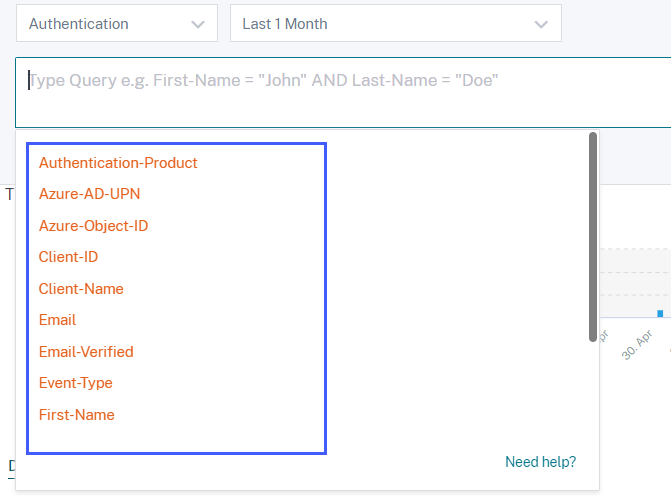The height and width of the screenshot is (501, 671).
Task: Click the chevron arrow beside Authentication
Action: click(199, 23)
